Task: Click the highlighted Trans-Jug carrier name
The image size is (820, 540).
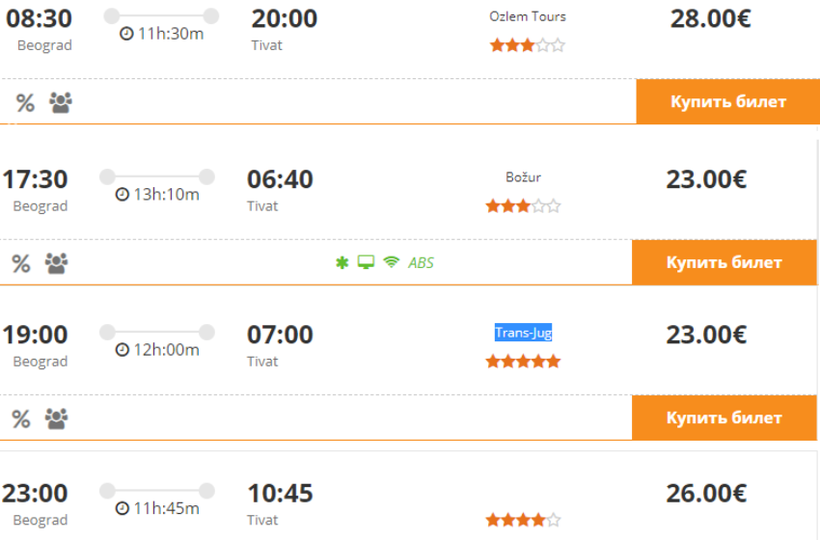Action: click(523, 332)
